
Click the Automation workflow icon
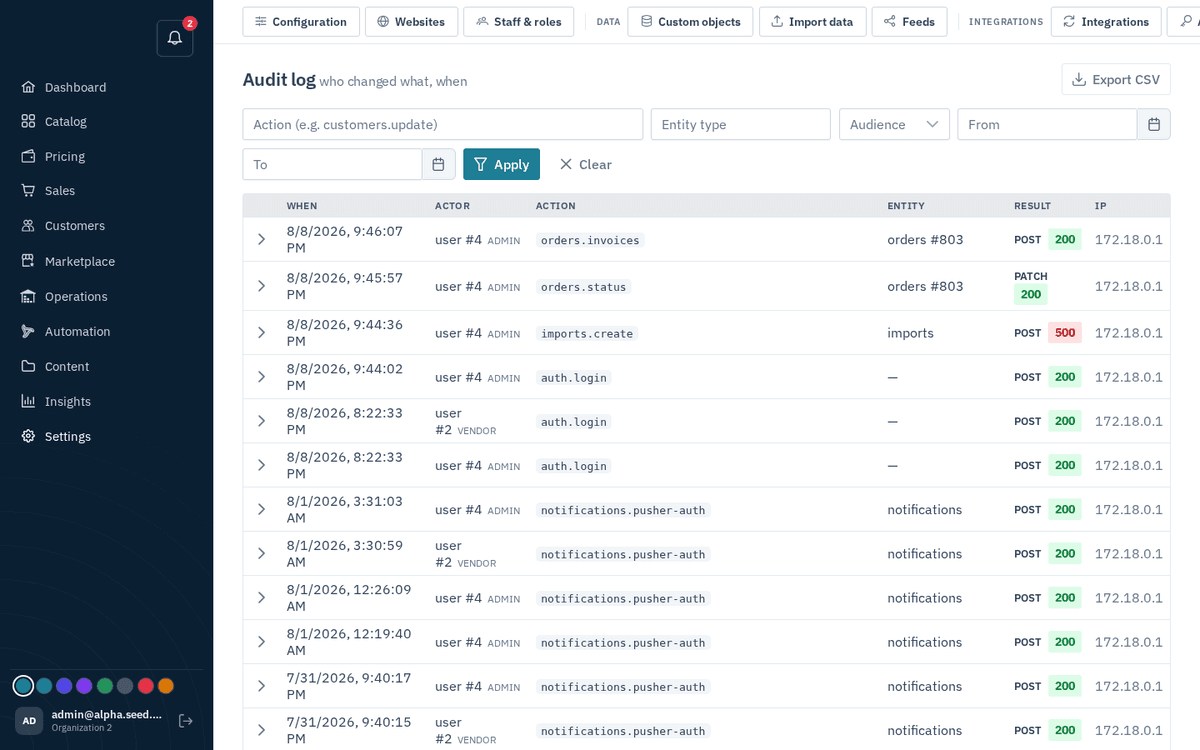coord(28,331)
